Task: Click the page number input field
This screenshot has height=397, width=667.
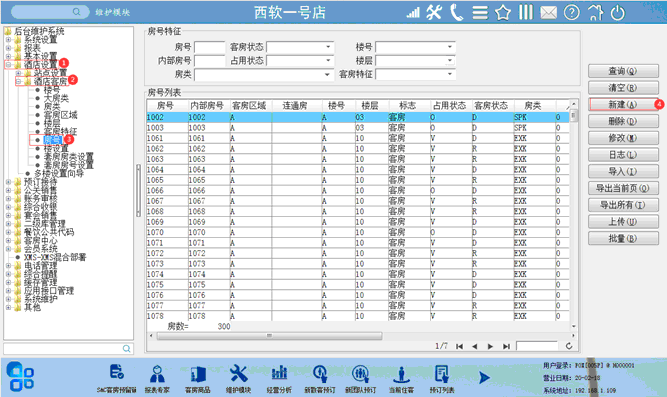Action: (x=537, y=346)
